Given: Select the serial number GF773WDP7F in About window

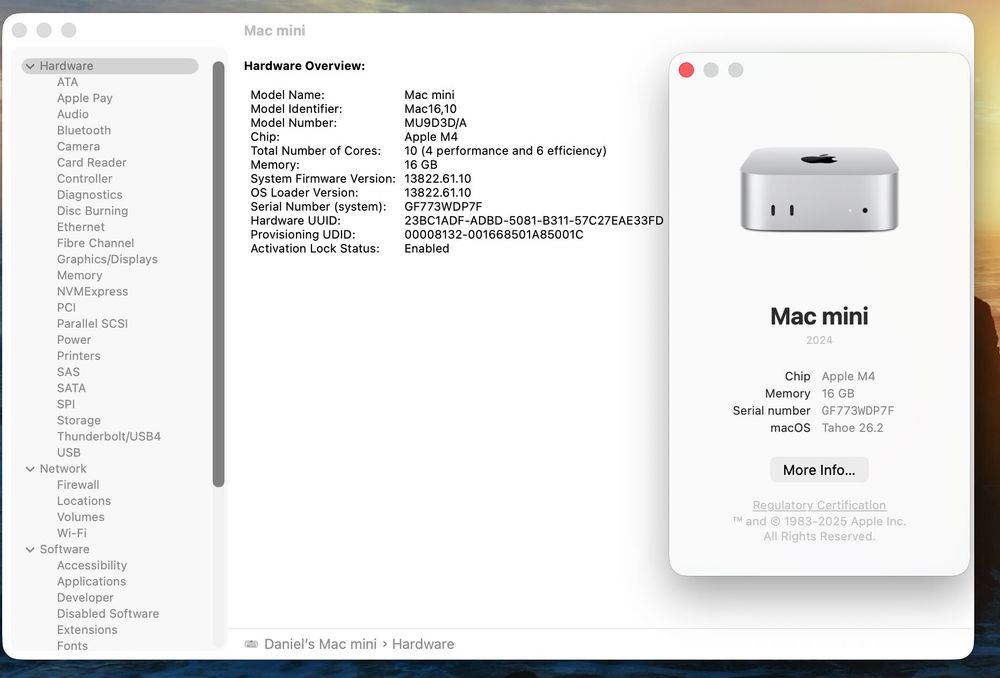Looking at the screenshot, I should [x=857, y=411].
